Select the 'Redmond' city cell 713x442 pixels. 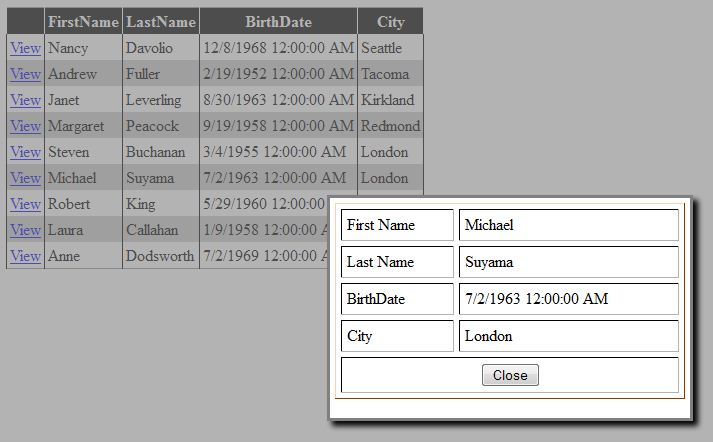pyautogui.click(x=391, y=126)
